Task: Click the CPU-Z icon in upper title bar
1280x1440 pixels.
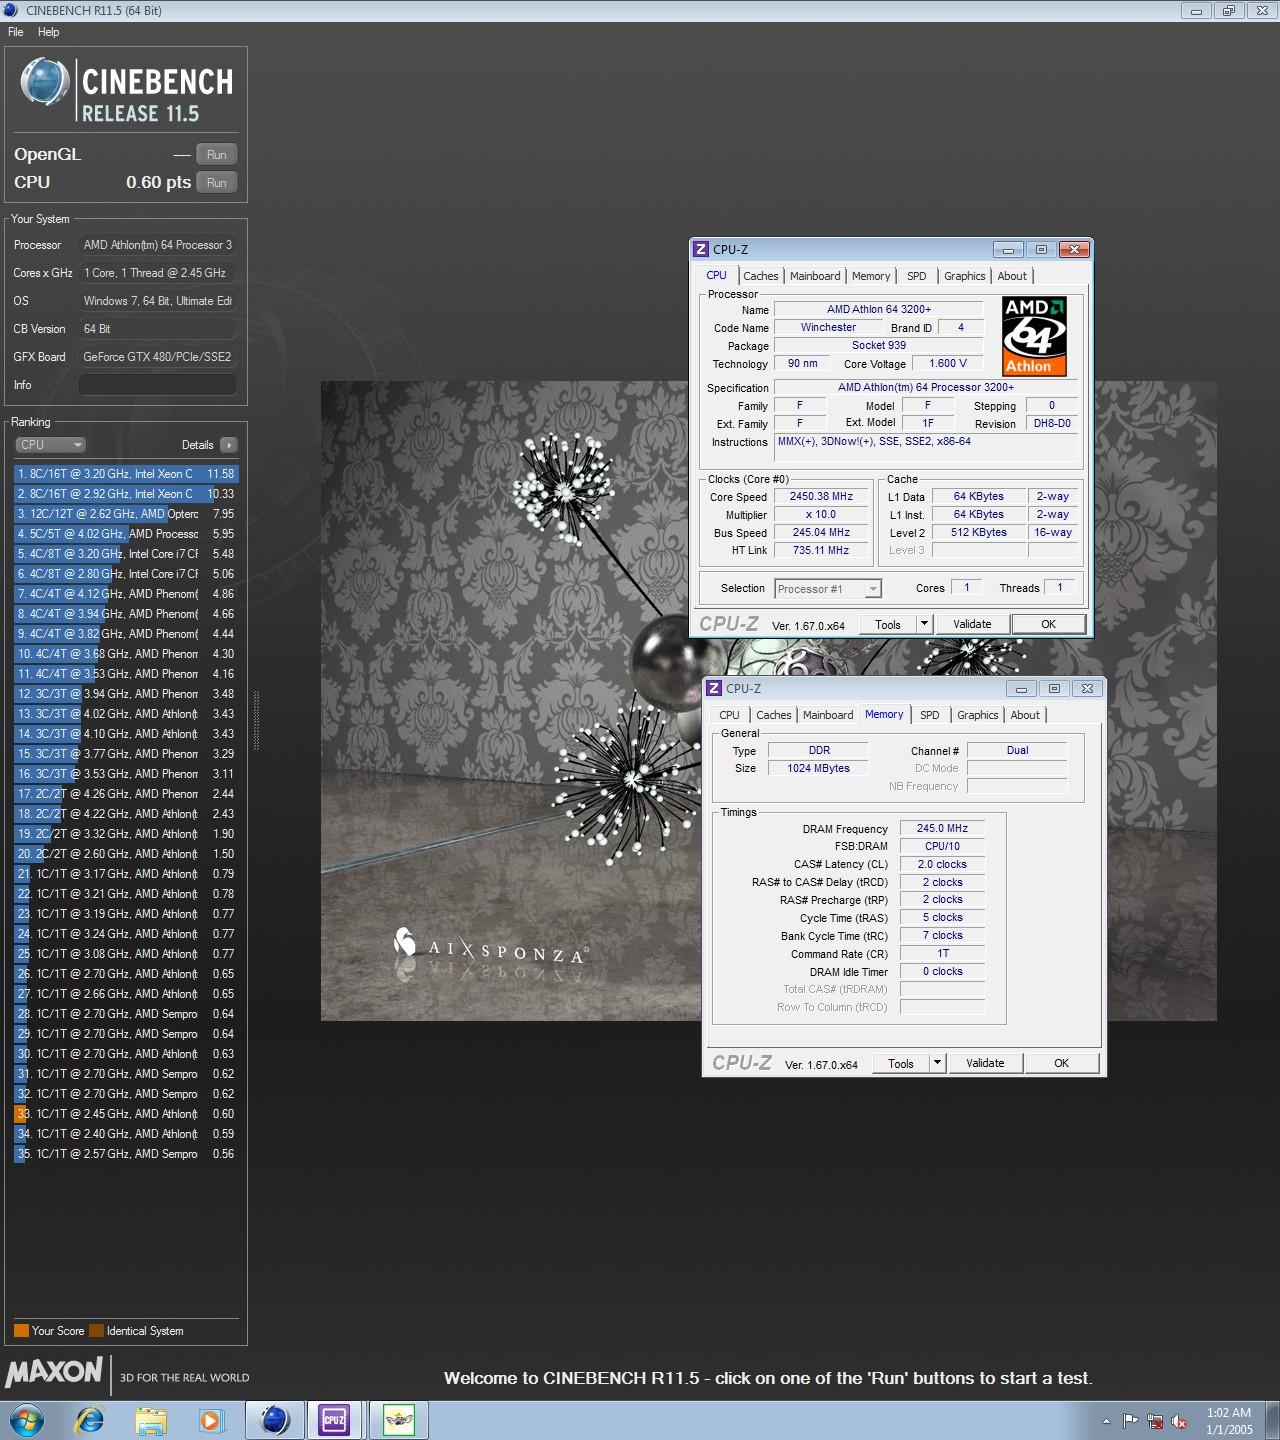Action: click(701, 249)
